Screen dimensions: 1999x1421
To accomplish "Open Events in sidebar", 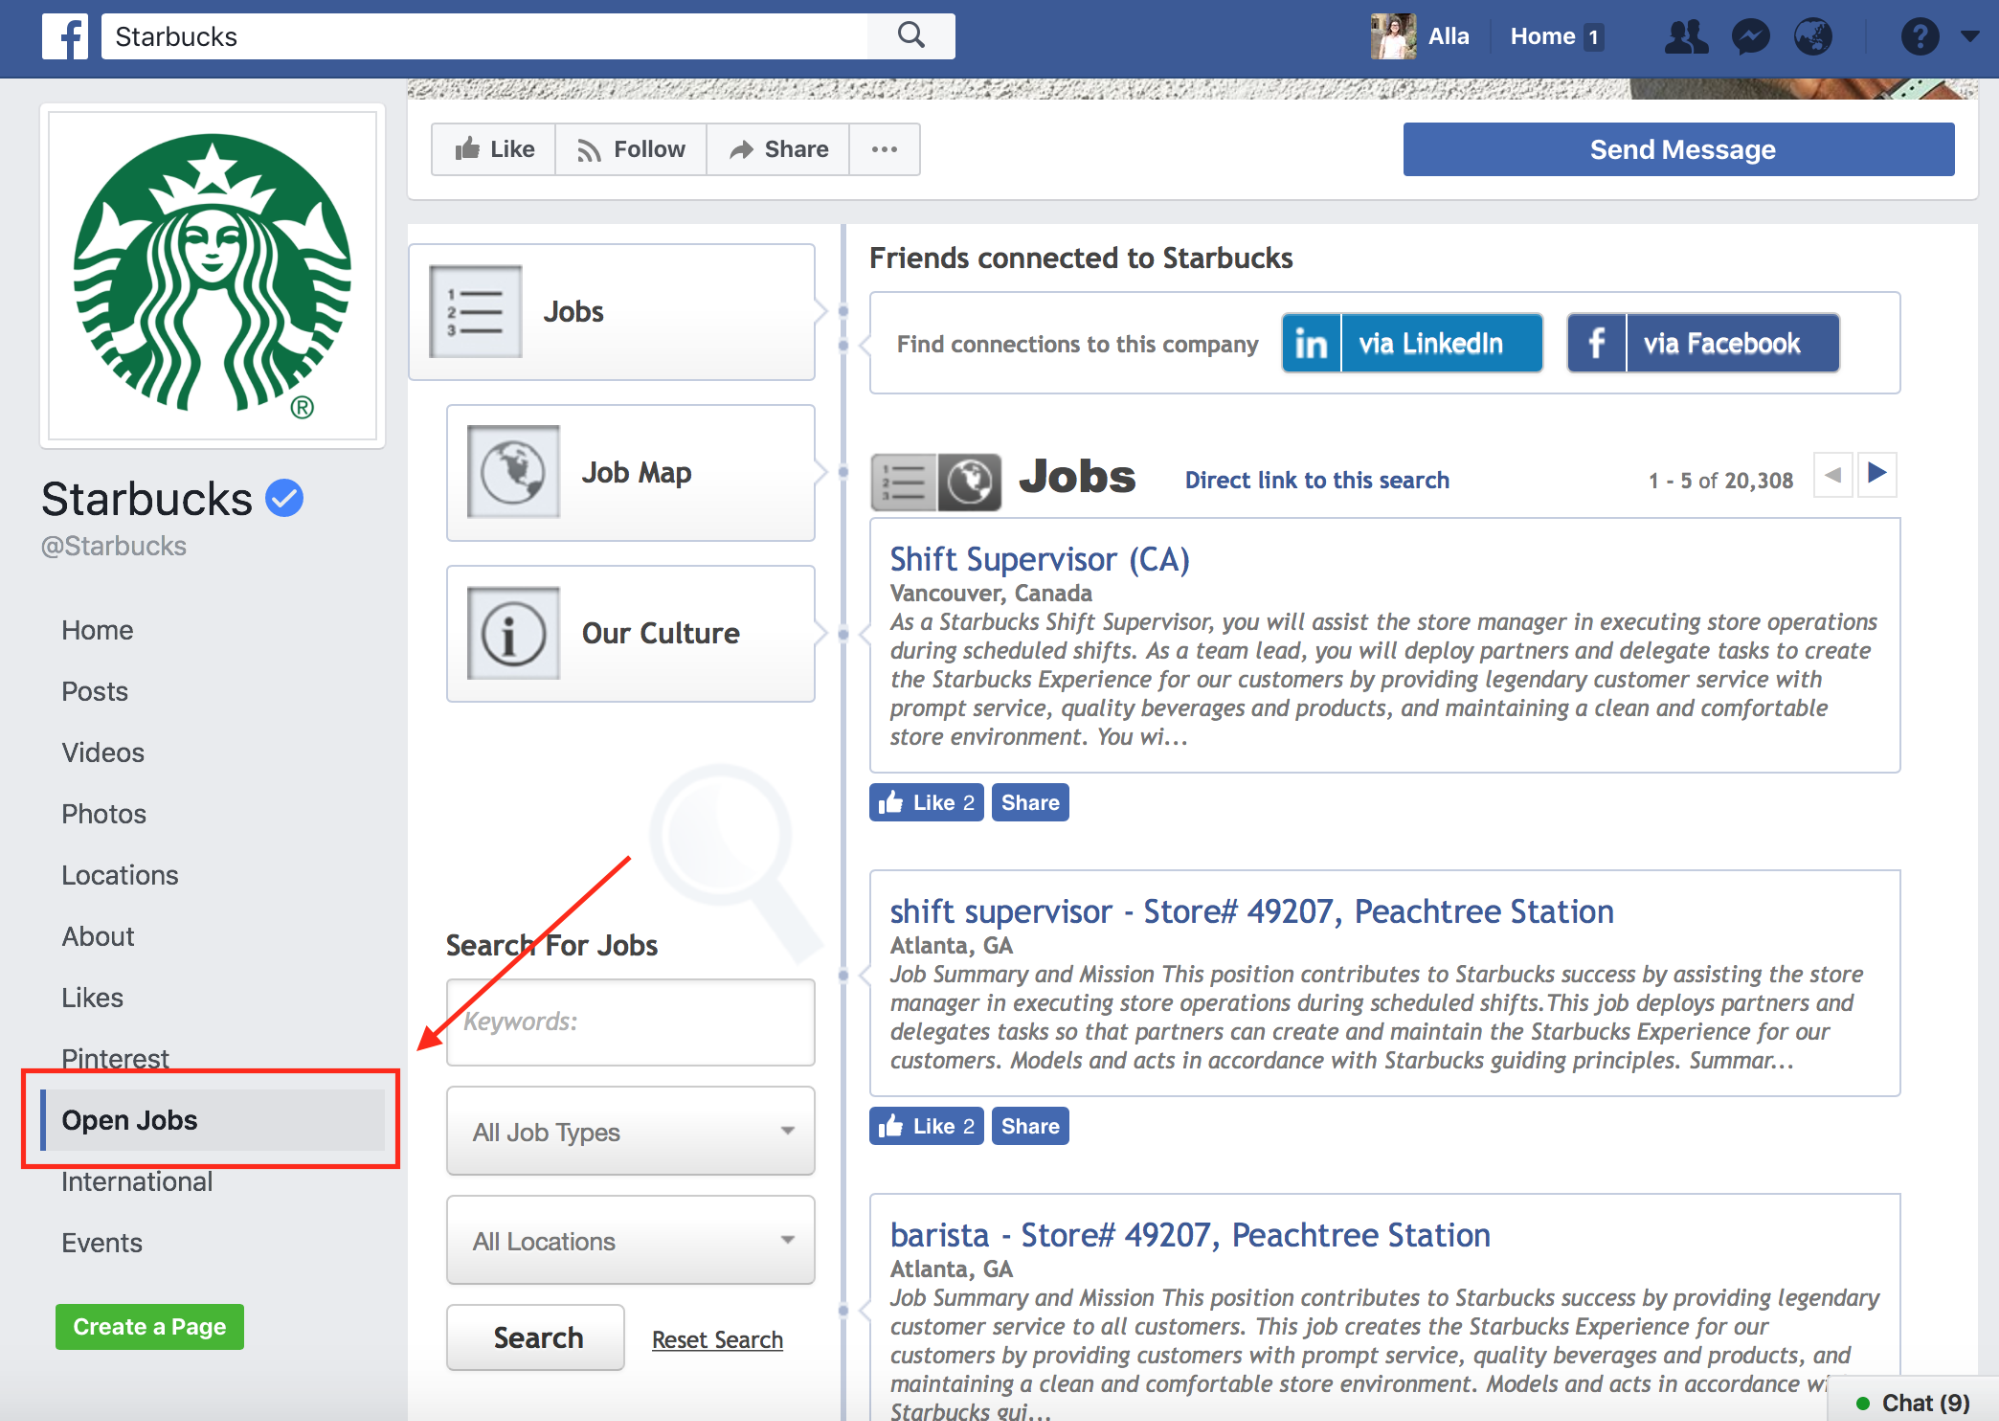I will (x=102, y=1243).
